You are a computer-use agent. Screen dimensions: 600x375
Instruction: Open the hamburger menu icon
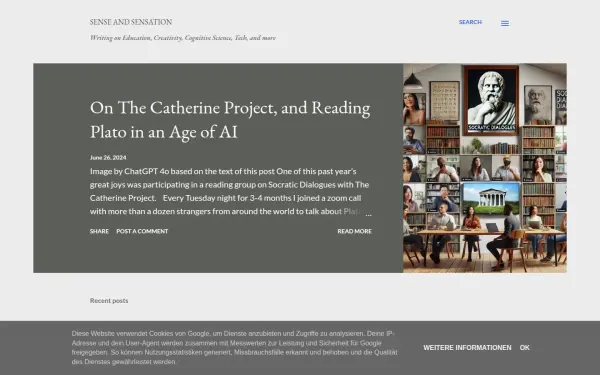[505, 23]
